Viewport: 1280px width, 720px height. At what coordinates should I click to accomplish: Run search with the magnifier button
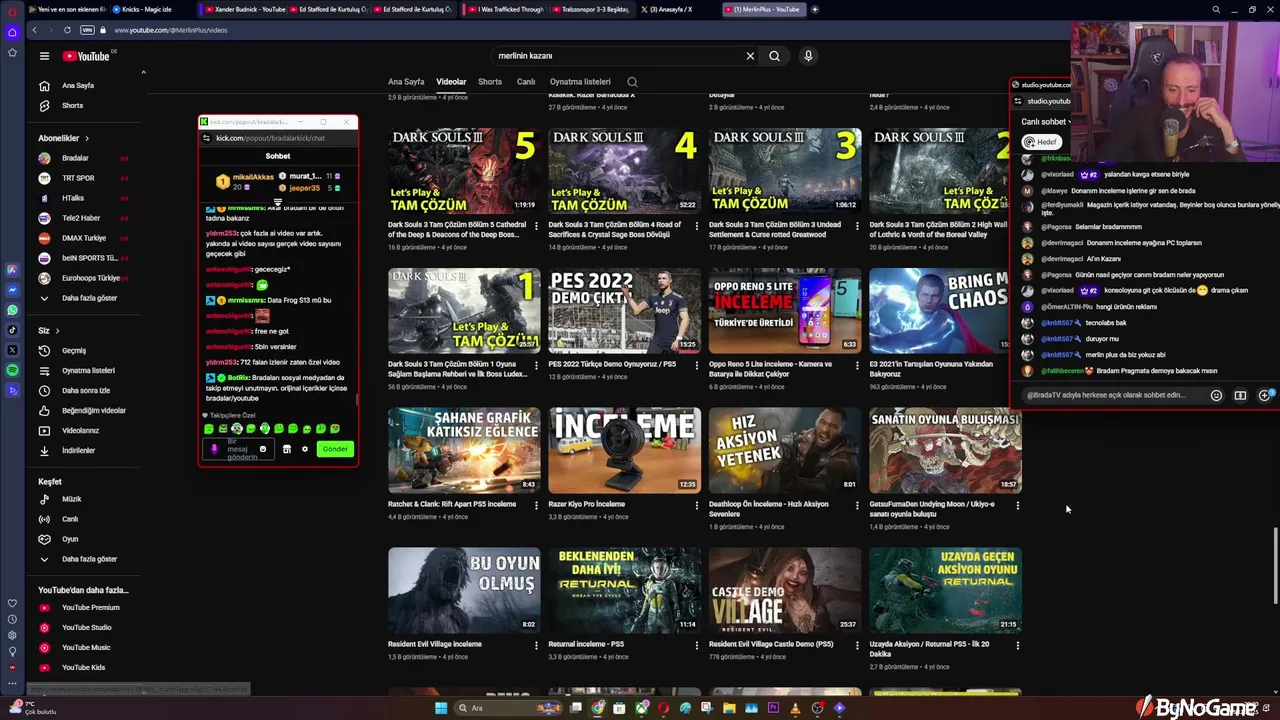(x=774, y=56)
